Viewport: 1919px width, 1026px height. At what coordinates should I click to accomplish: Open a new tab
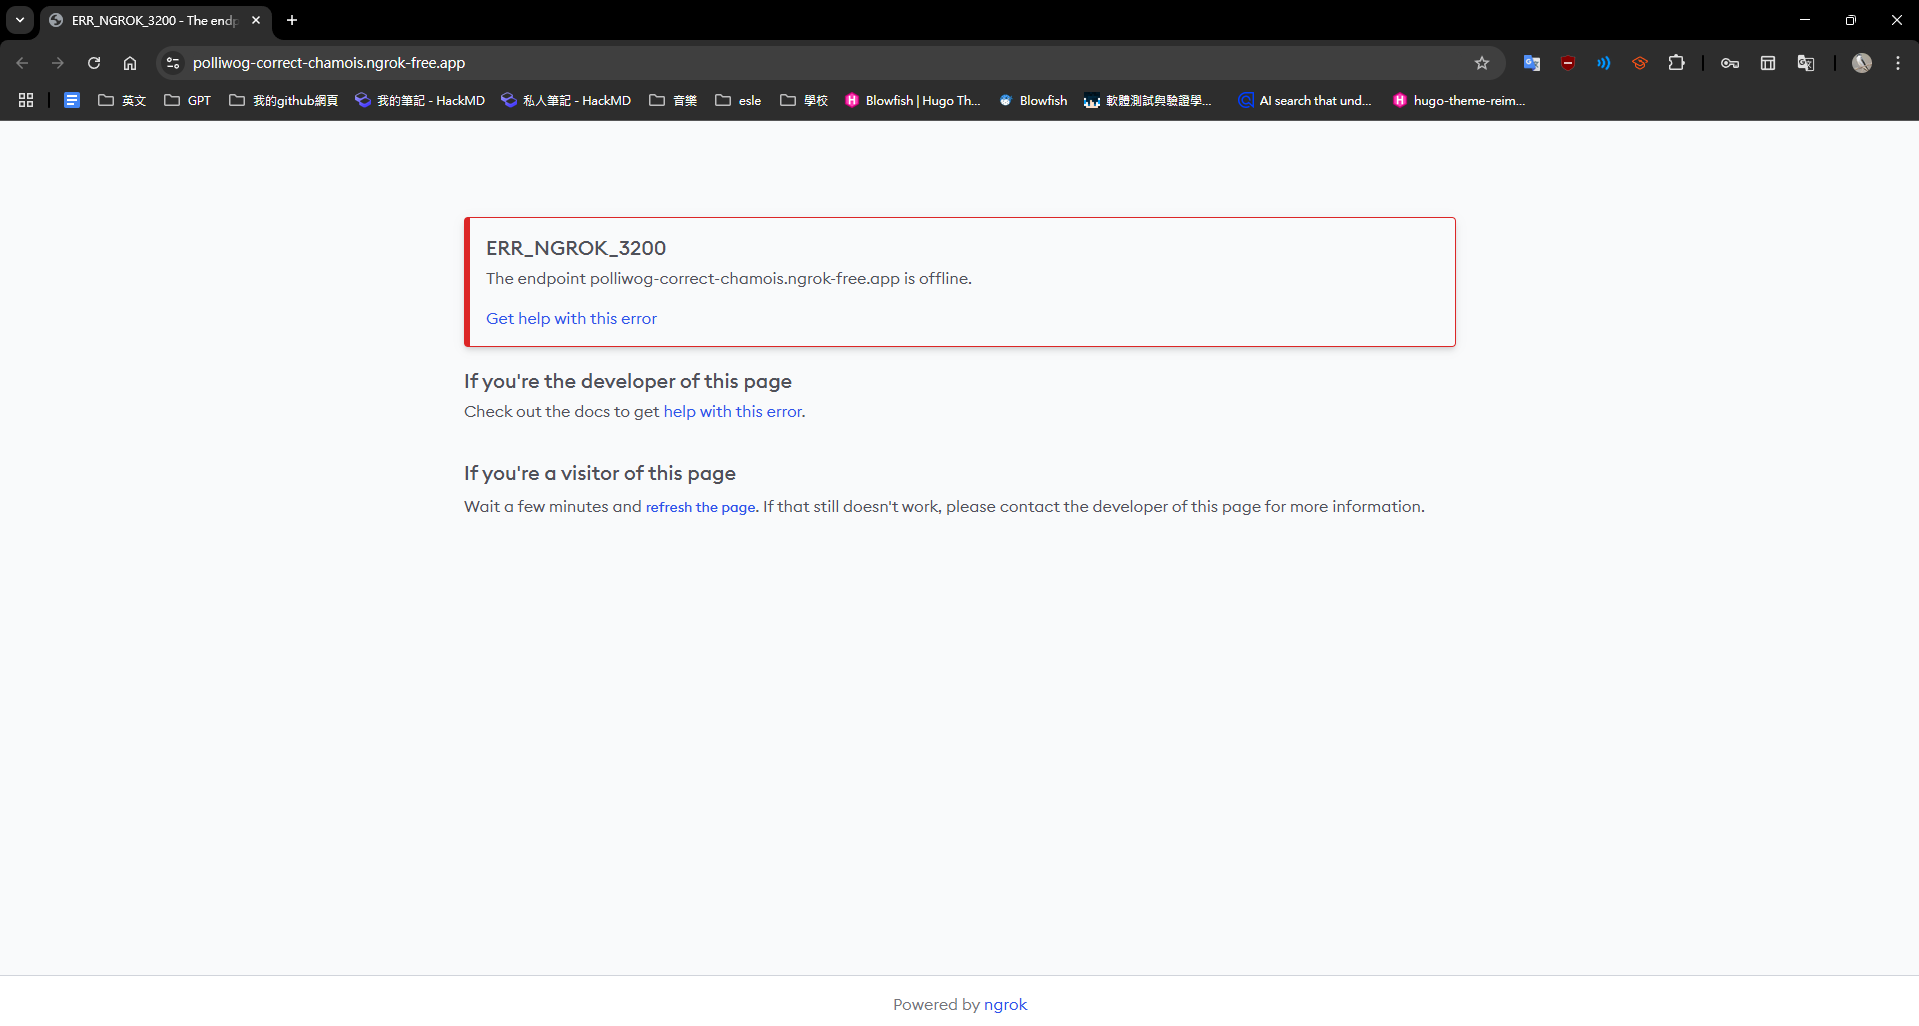[x=292, y=20]
